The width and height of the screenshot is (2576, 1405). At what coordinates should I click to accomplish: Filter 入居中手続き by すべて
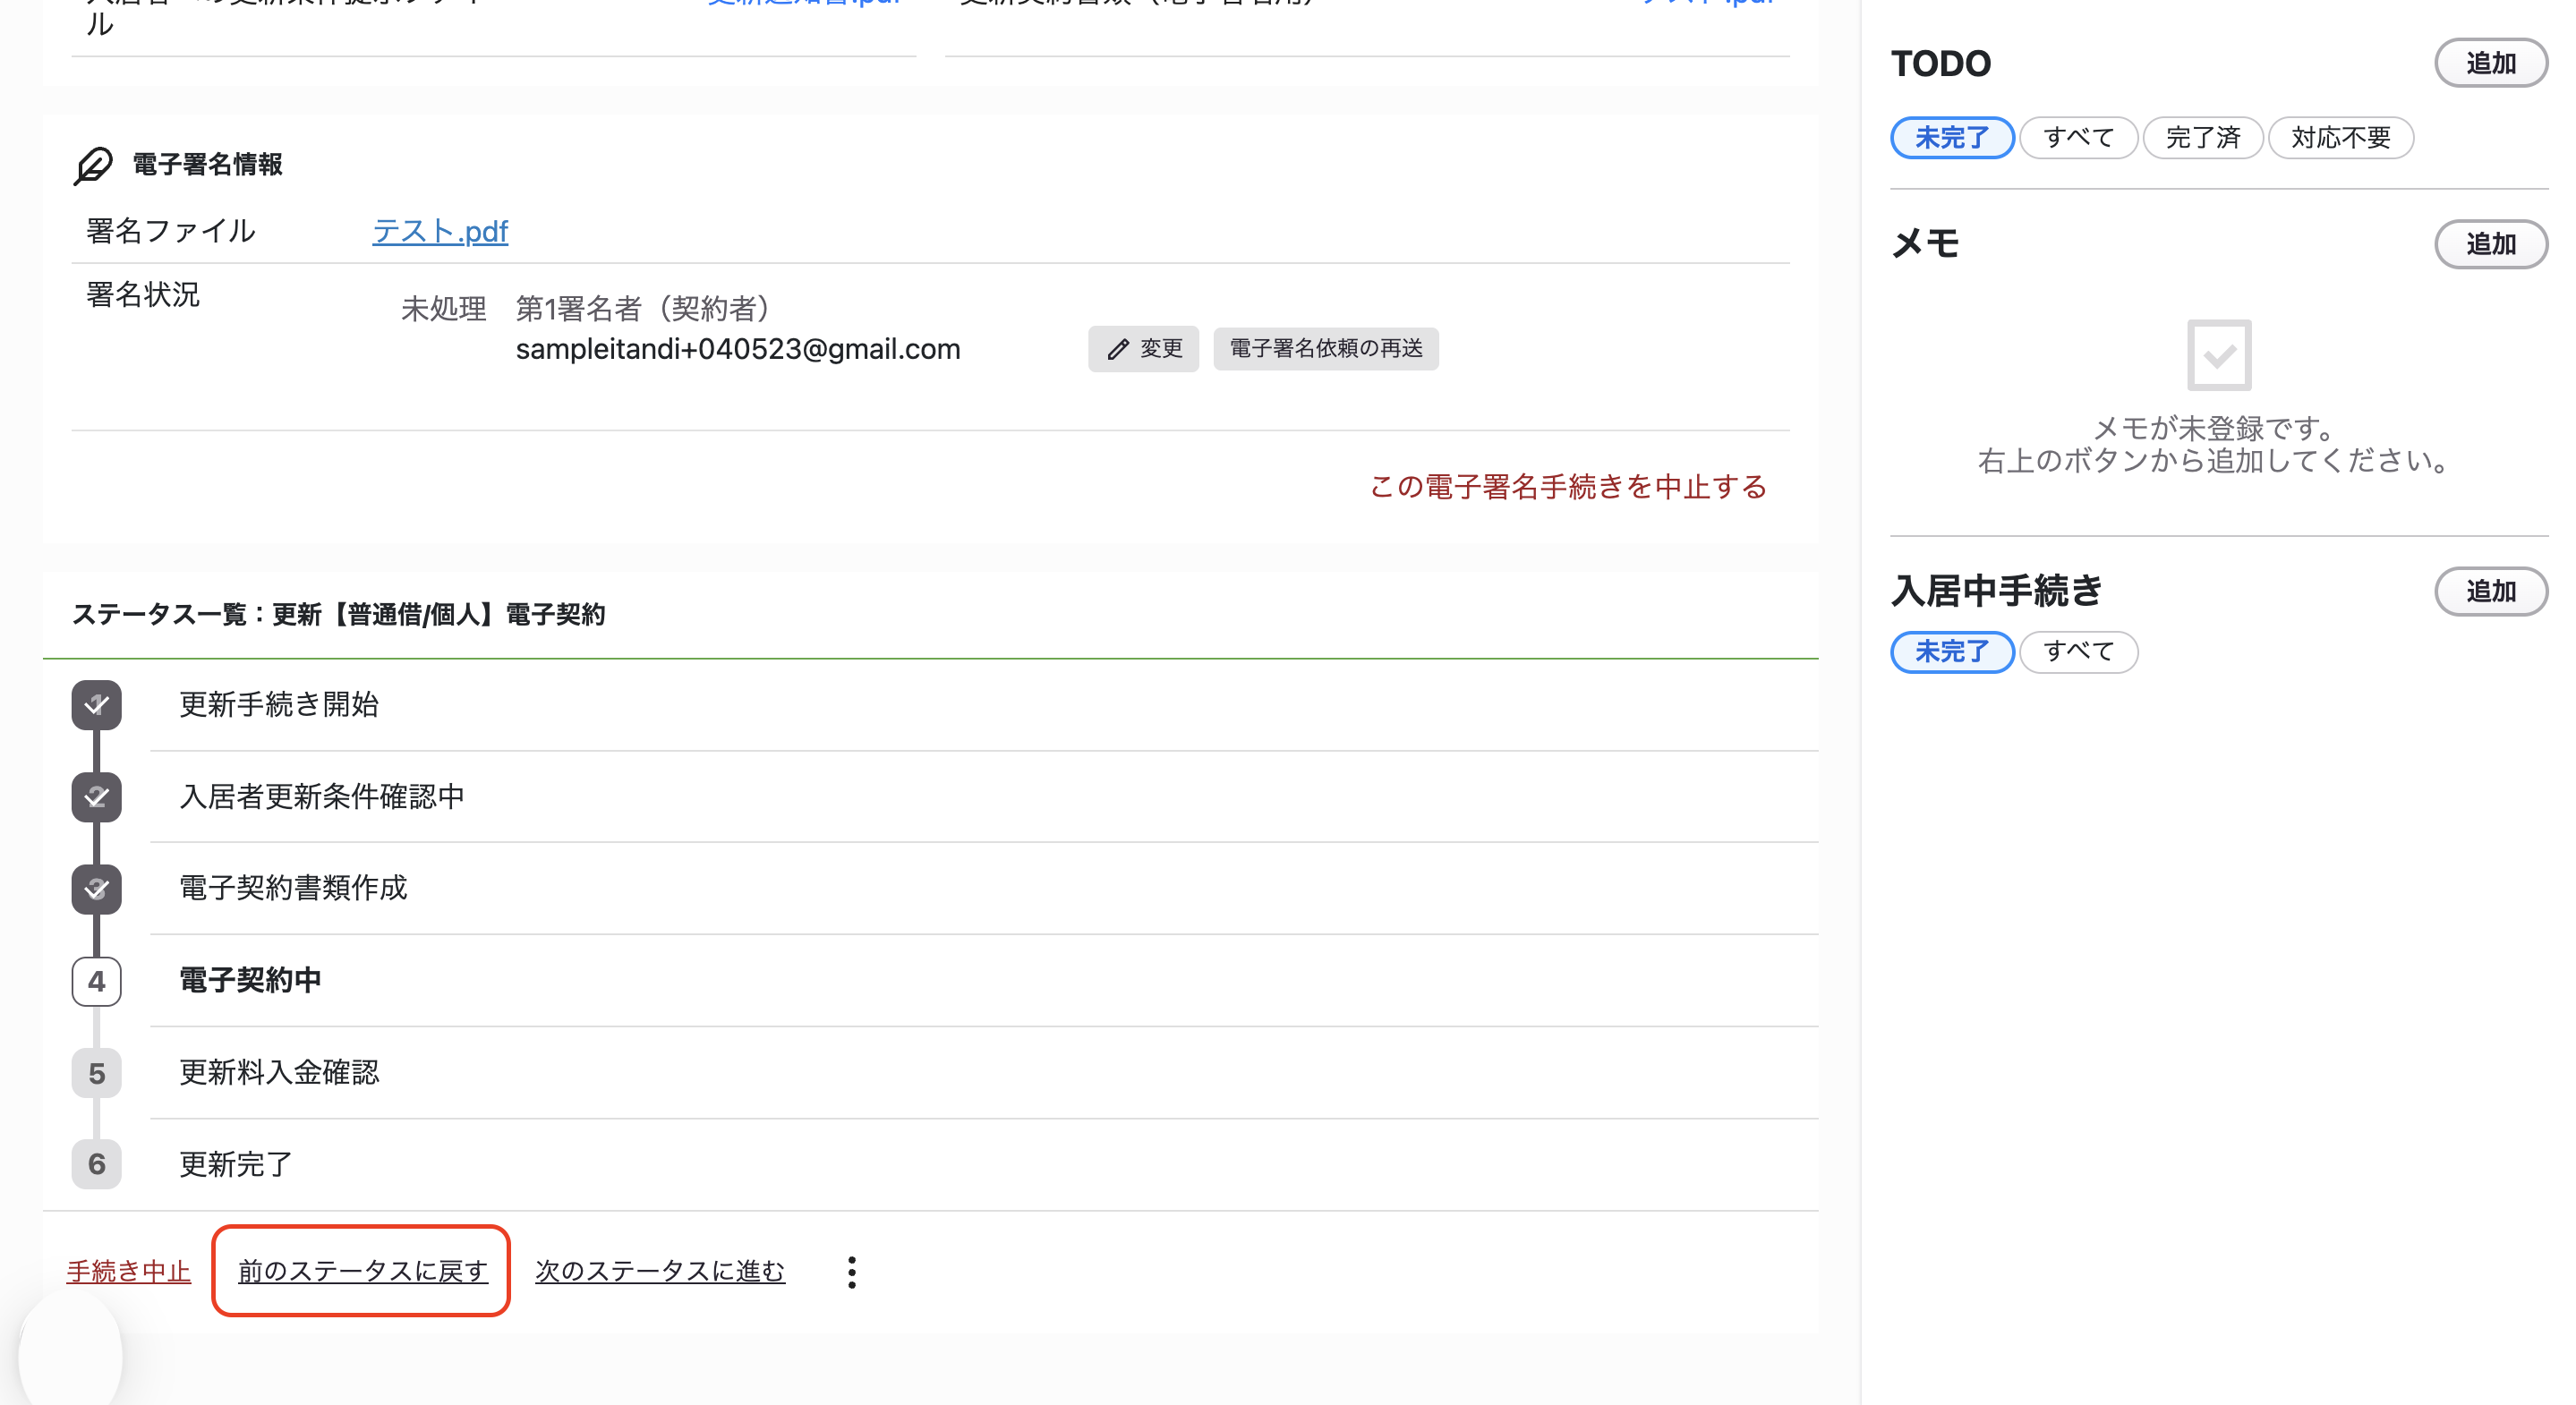point(2079,652)
